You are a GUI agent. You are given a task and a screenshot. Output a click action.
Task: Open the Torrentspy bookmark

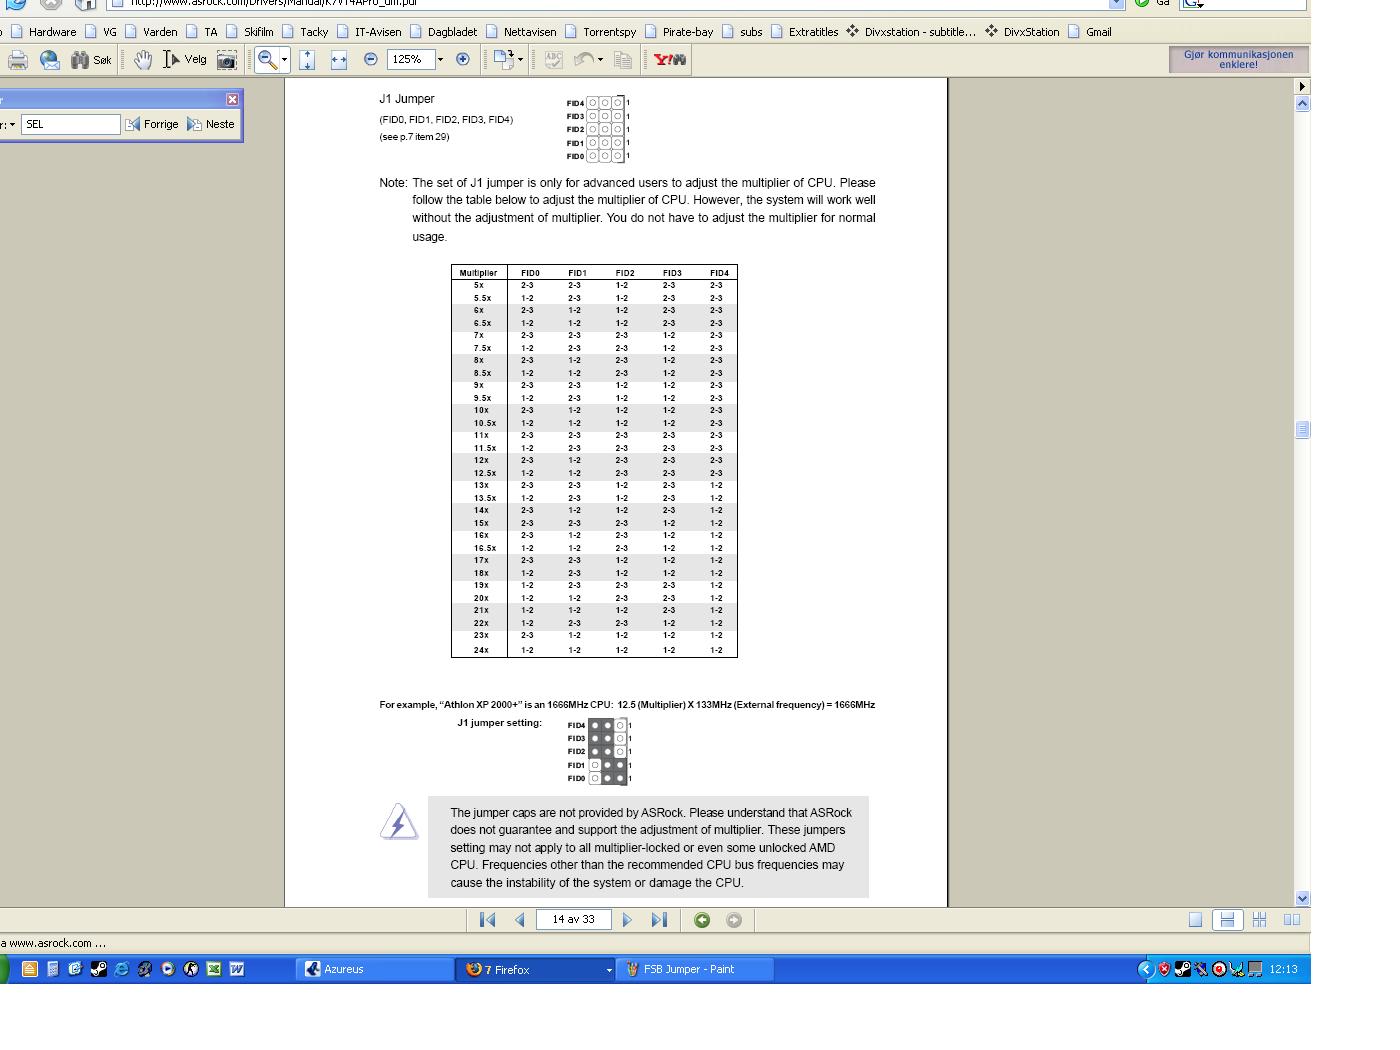click(x=600, y=32)
